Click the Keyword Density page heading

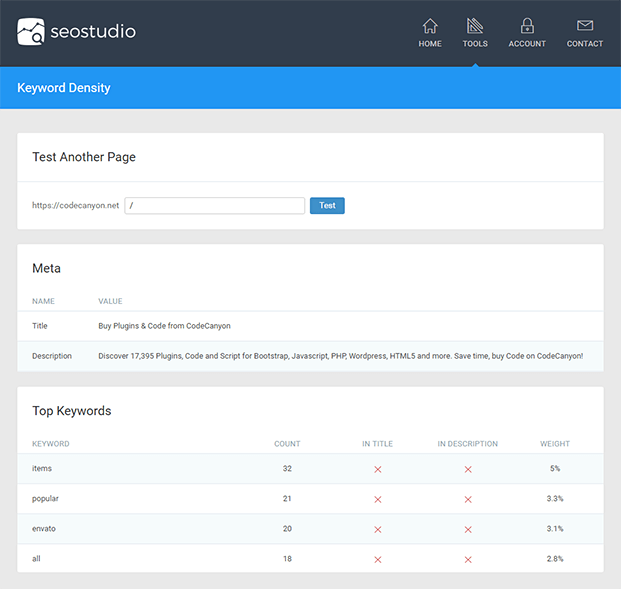point(64,88)
